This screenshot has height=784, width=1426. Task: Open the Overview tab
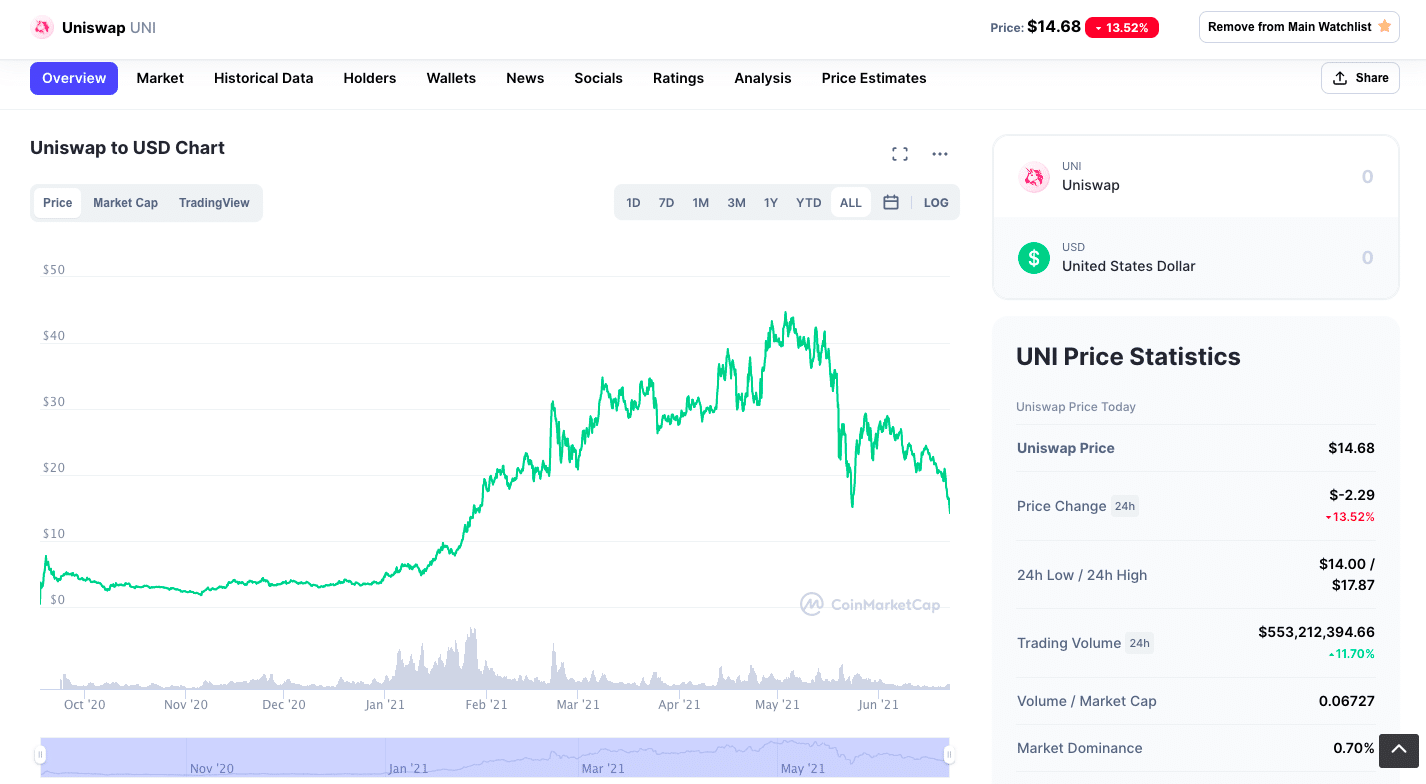[x=74, y=78]
